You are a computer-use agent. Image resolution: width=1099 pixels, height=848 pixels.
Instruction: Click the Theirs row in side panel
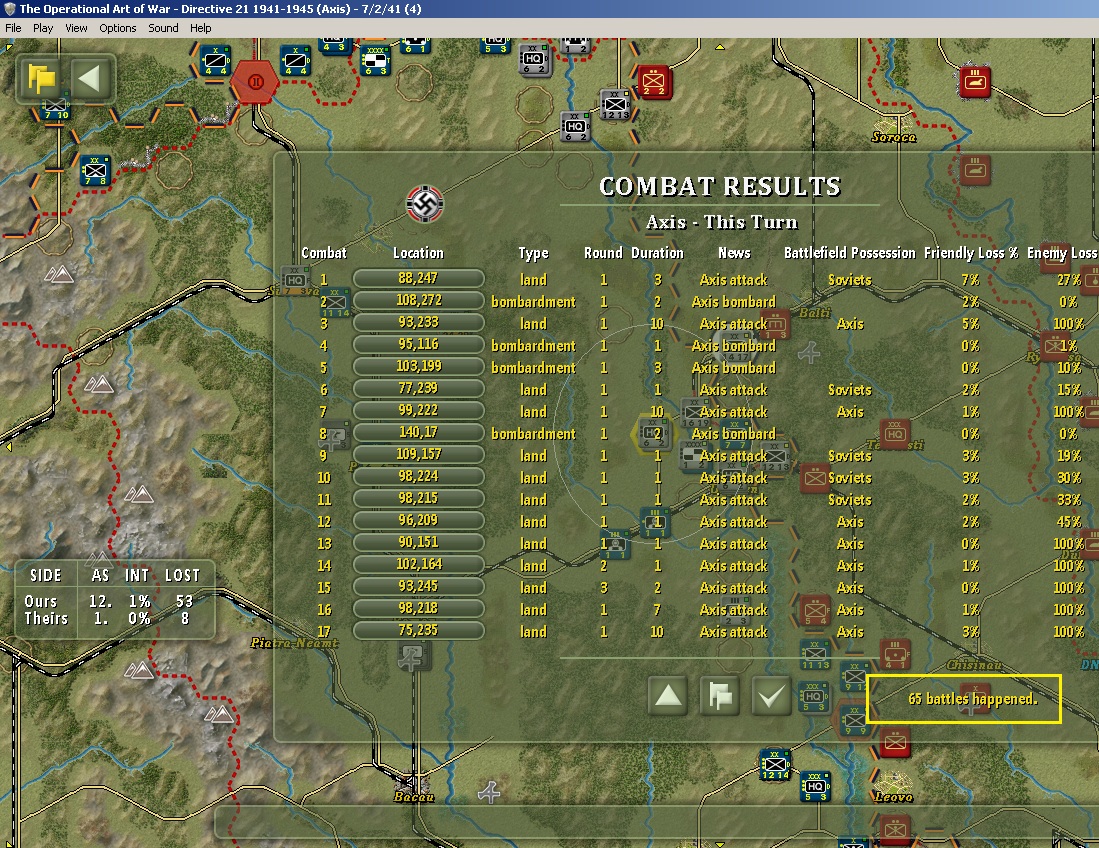coord(109,619)
